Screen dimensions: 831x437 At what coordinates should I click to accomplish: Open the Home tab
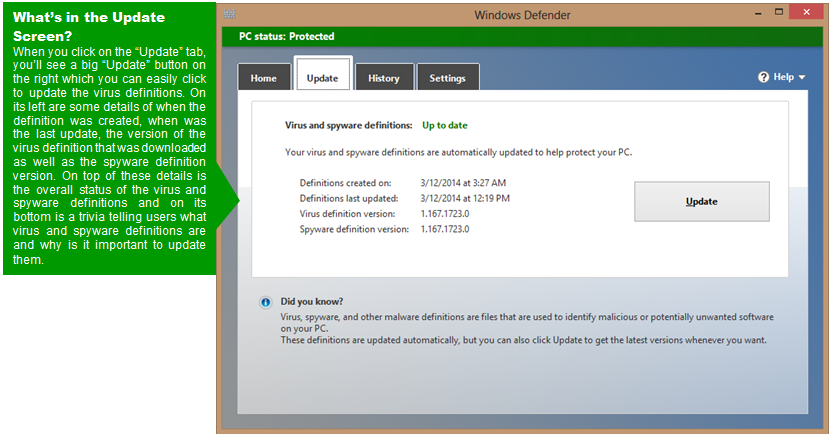(x=264, y=78)
